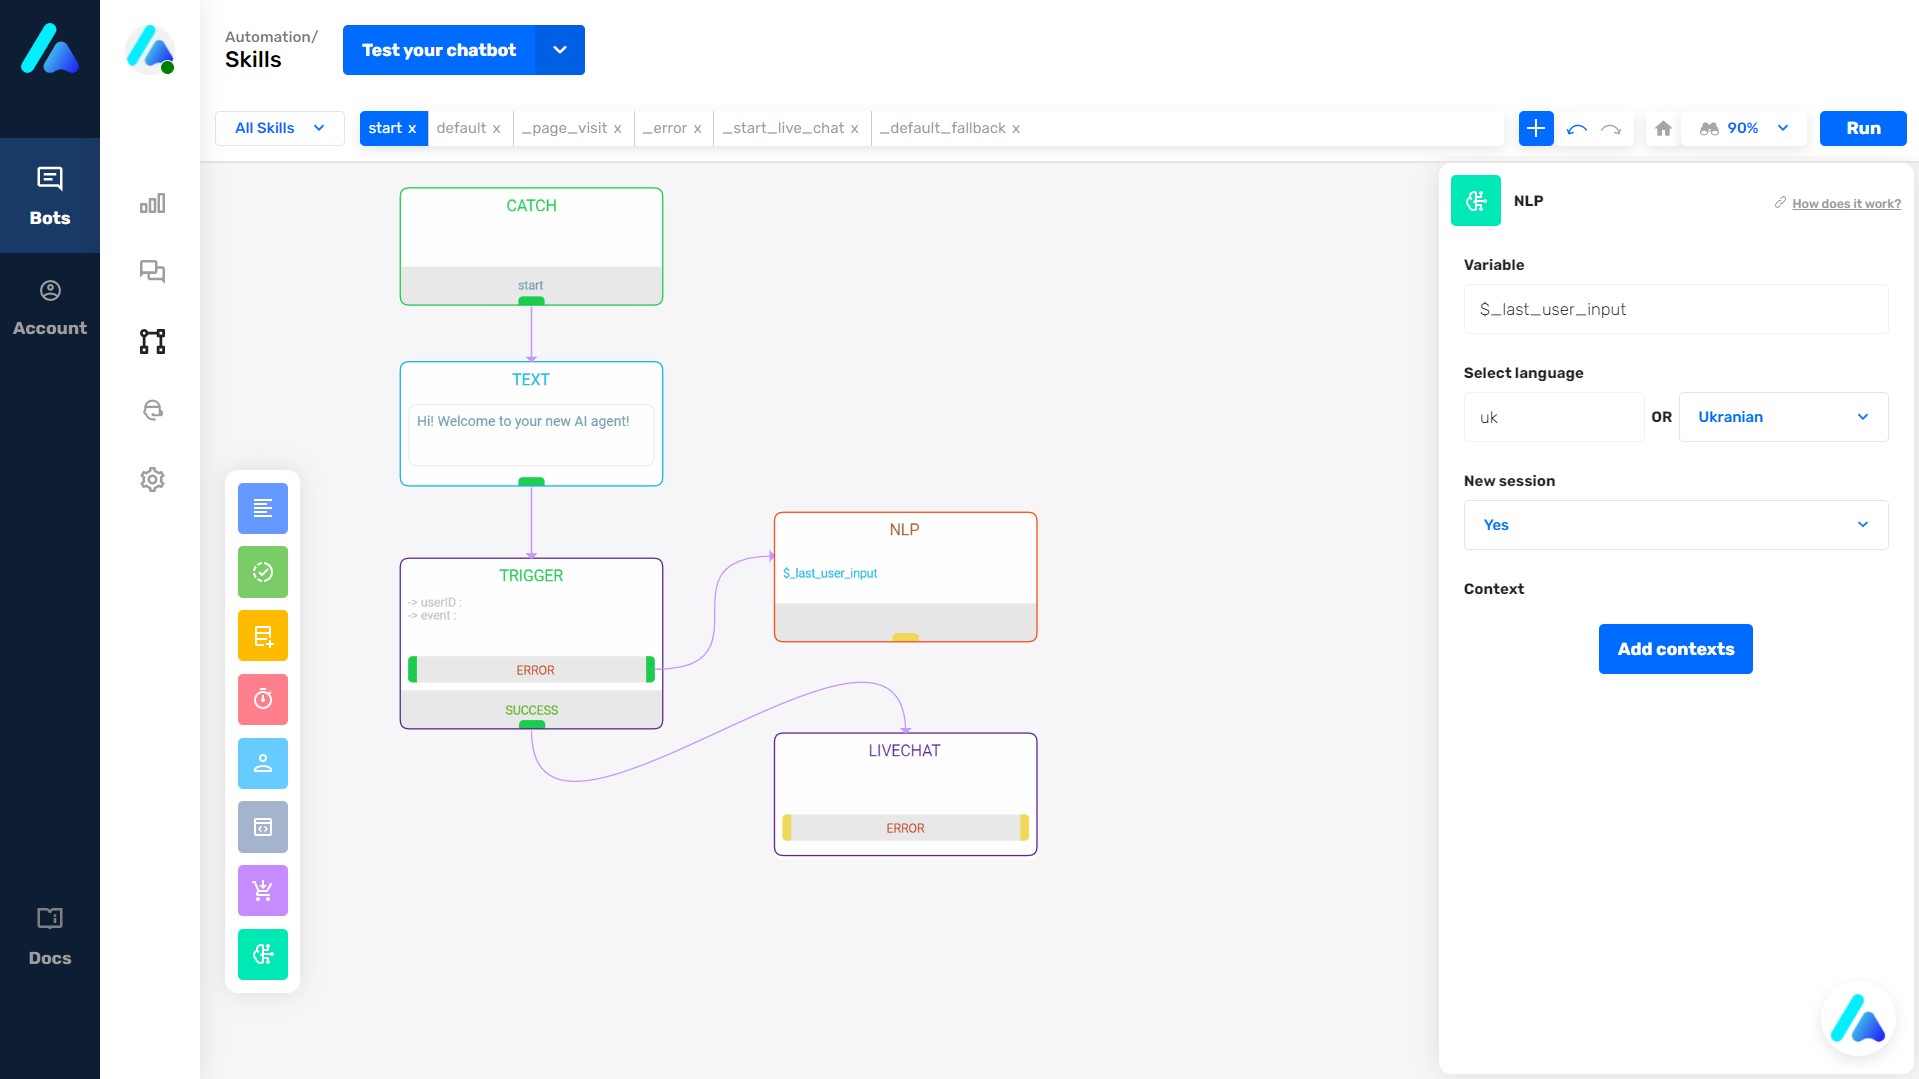1919x1079 pixels.
Task: Open the Ukranian language dropdown
Action: click(1782, 417)
